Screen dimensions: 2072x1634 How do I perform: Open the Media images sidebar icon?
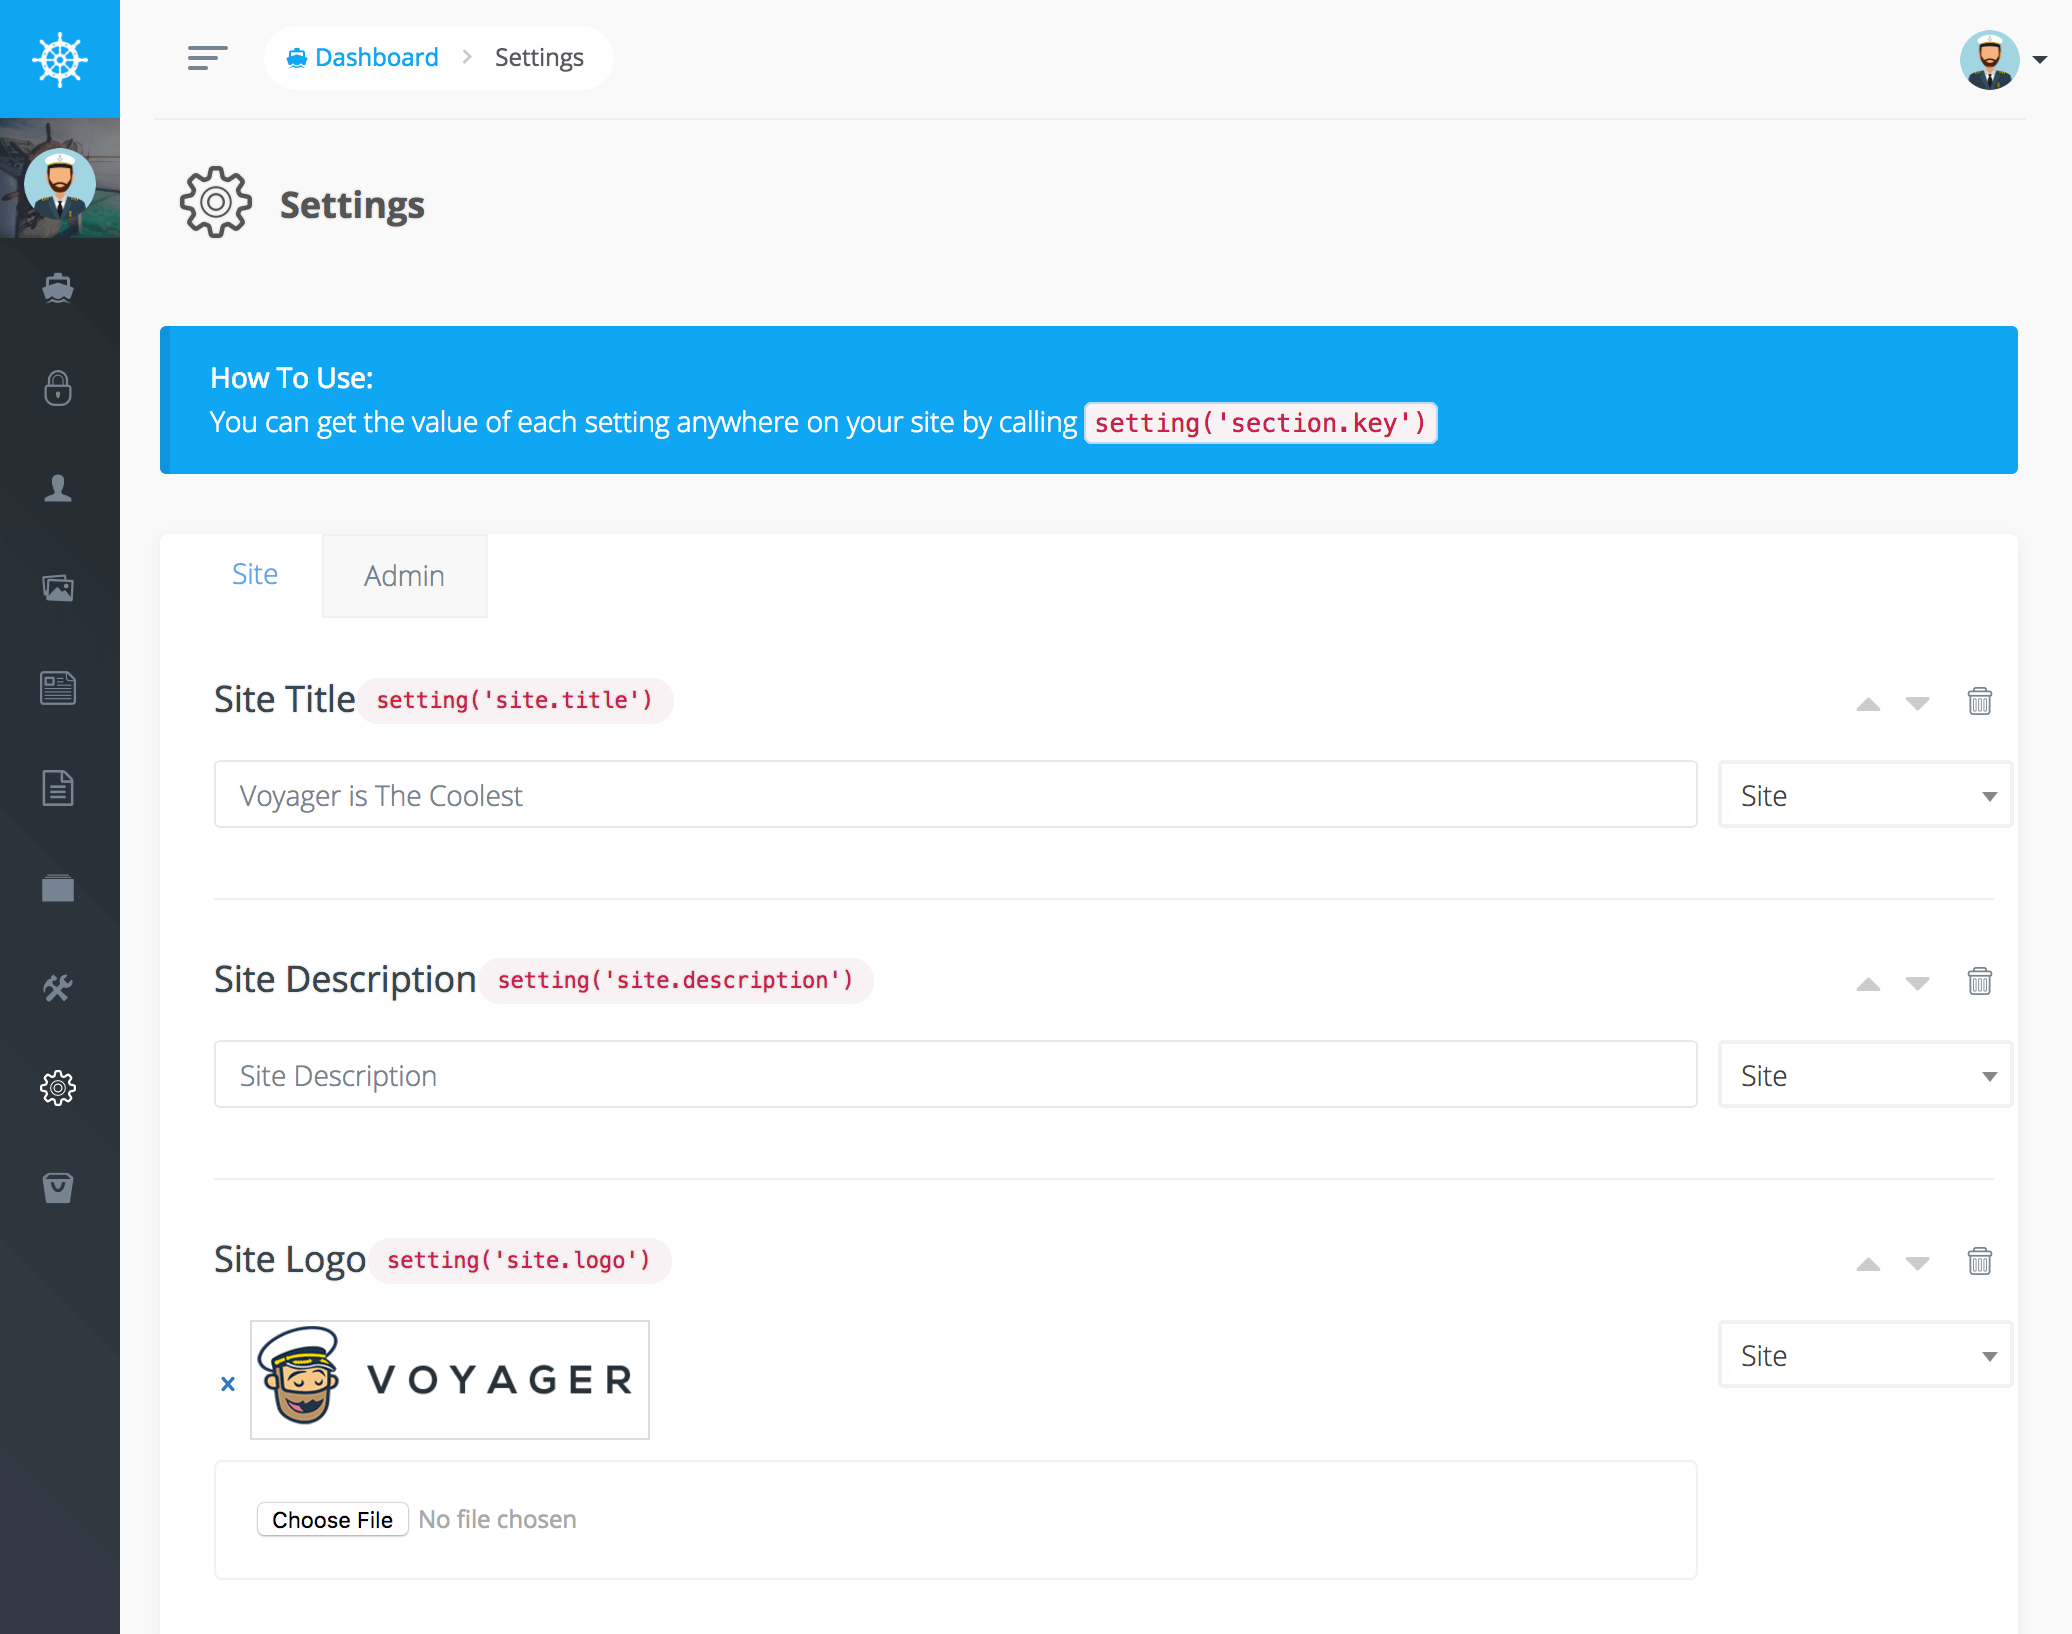coord(58,588)
